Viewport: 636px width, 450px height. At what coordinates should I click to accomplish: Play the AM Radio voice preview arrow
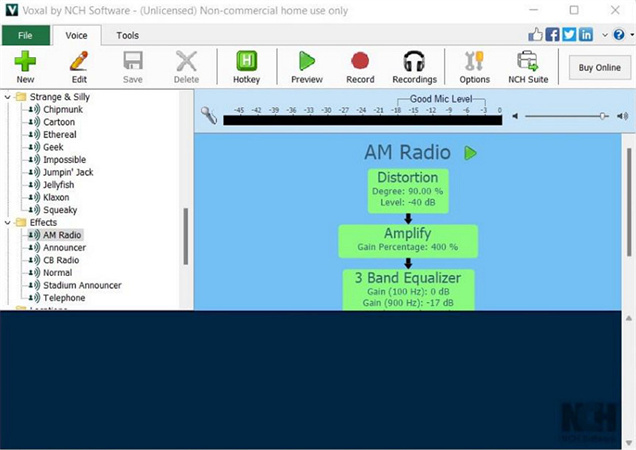coord(470,153)
